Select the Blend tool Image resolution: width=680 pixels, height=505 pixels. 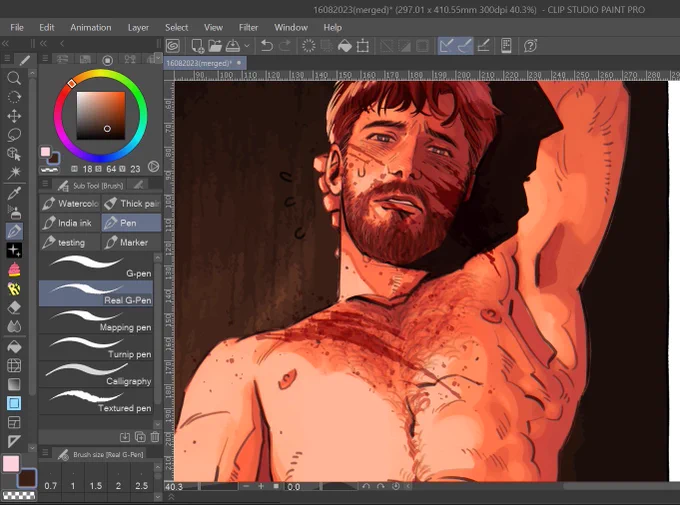click(14, 327)
